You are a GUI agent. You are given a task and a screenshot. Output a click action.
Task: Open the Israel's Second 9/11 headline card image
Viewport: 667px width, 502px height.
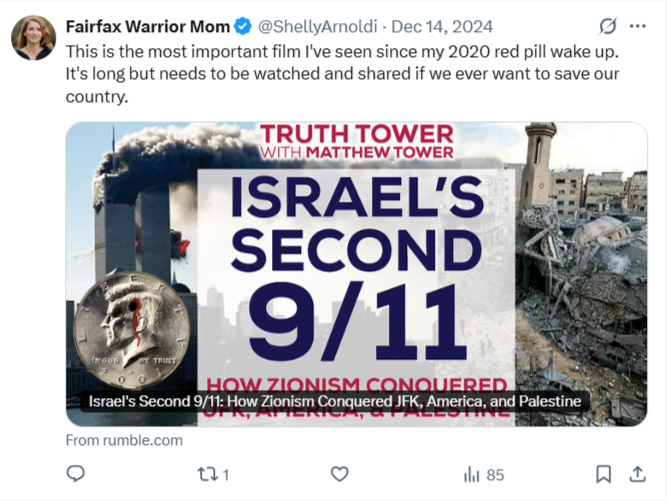pyautogui.click(x=356, y=274)
